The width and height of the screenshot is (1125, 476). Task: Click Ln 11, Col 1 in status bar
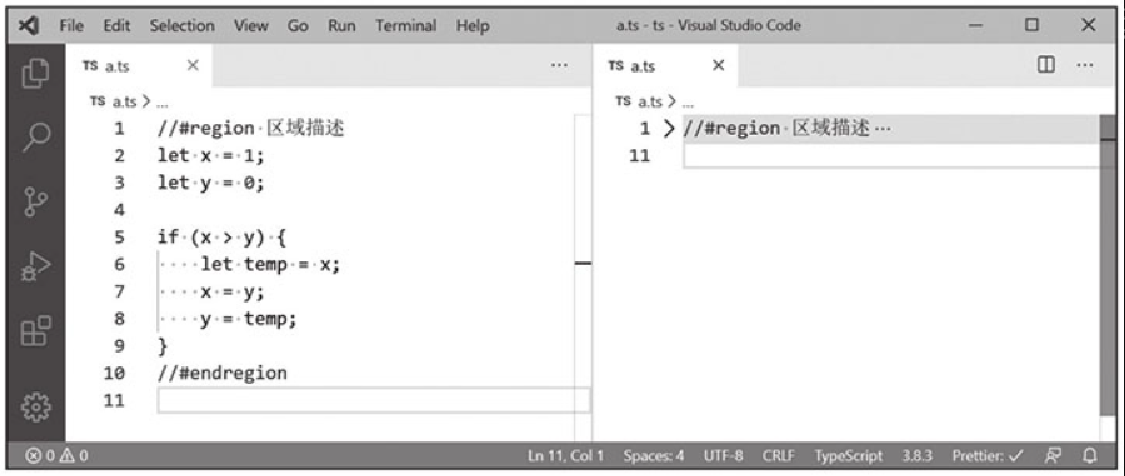pyautogui.click(x=566, y=455)
